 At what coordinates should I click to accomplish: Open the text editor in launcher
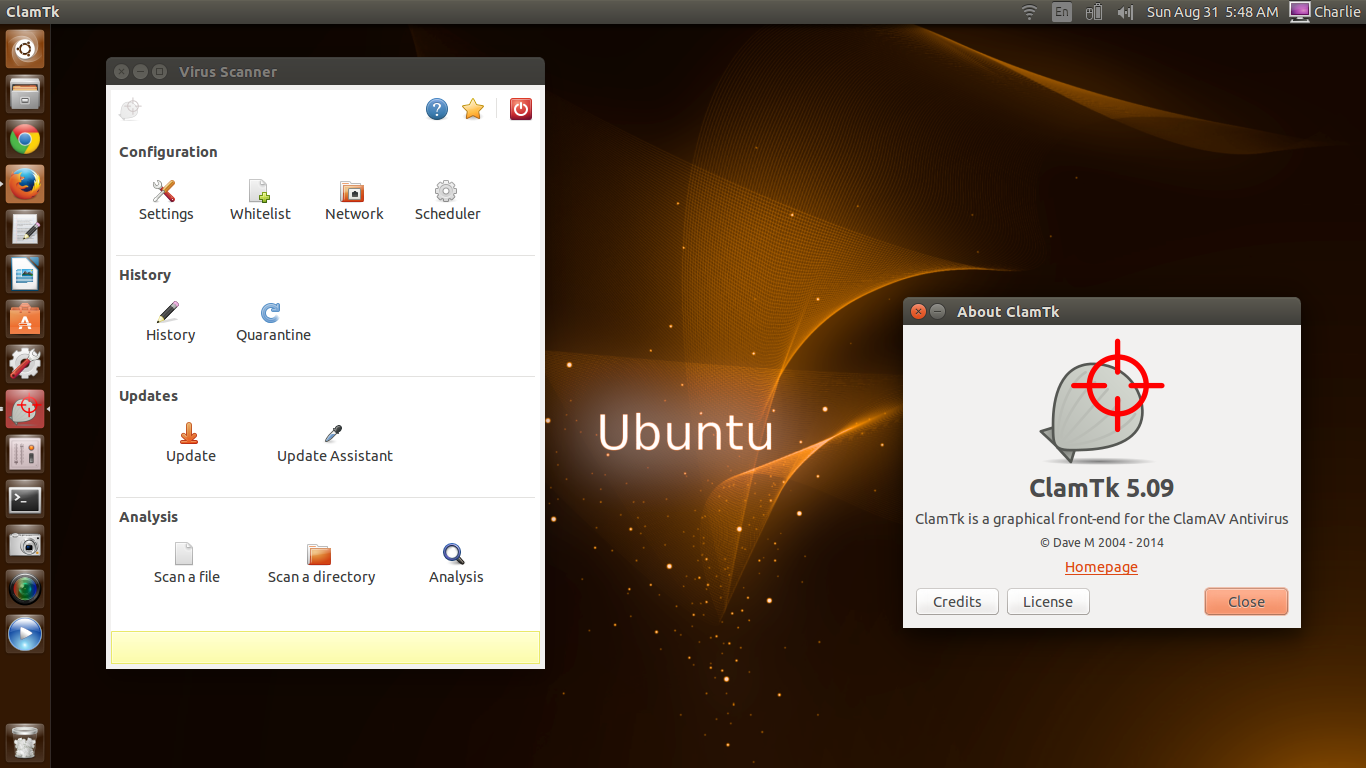coord(25,229)
